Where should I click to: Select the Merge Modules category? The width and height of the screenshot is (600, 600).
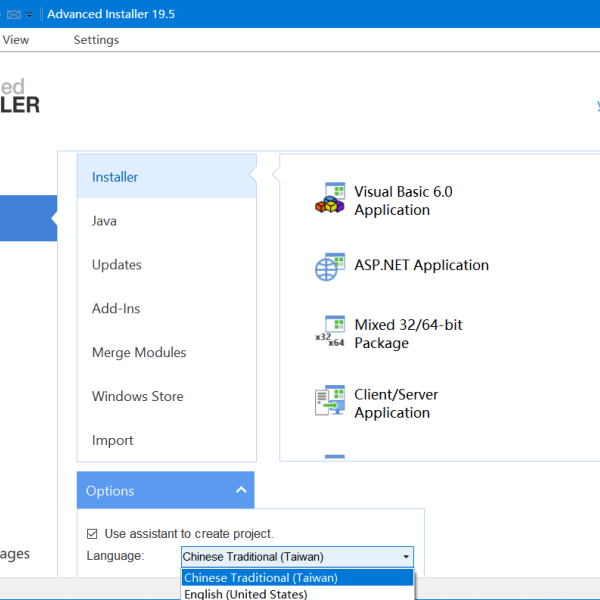click(x=166, y=352)
